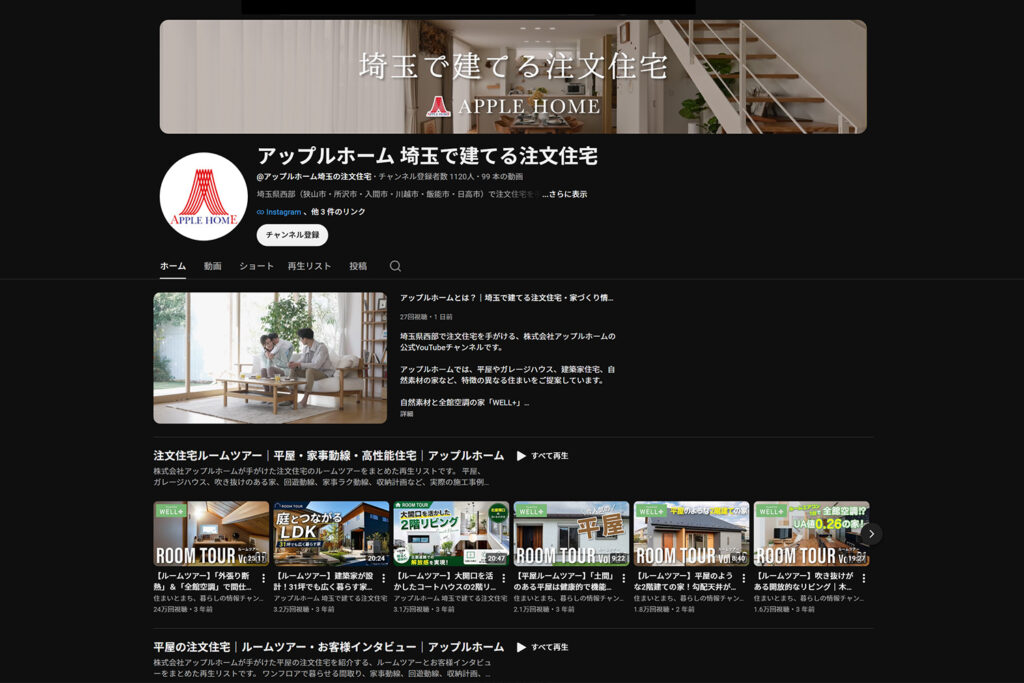Select the ホーム tab

click(x=173, y=266)
